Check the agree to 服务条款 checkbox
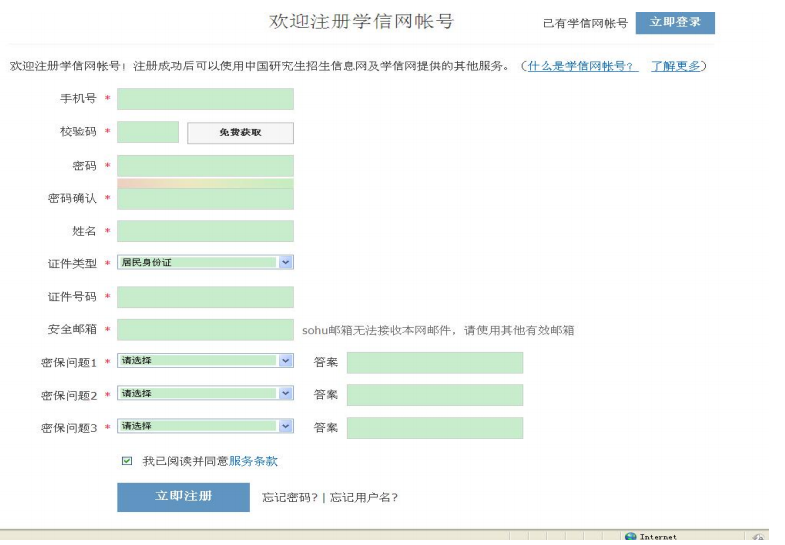 point(127,461)
